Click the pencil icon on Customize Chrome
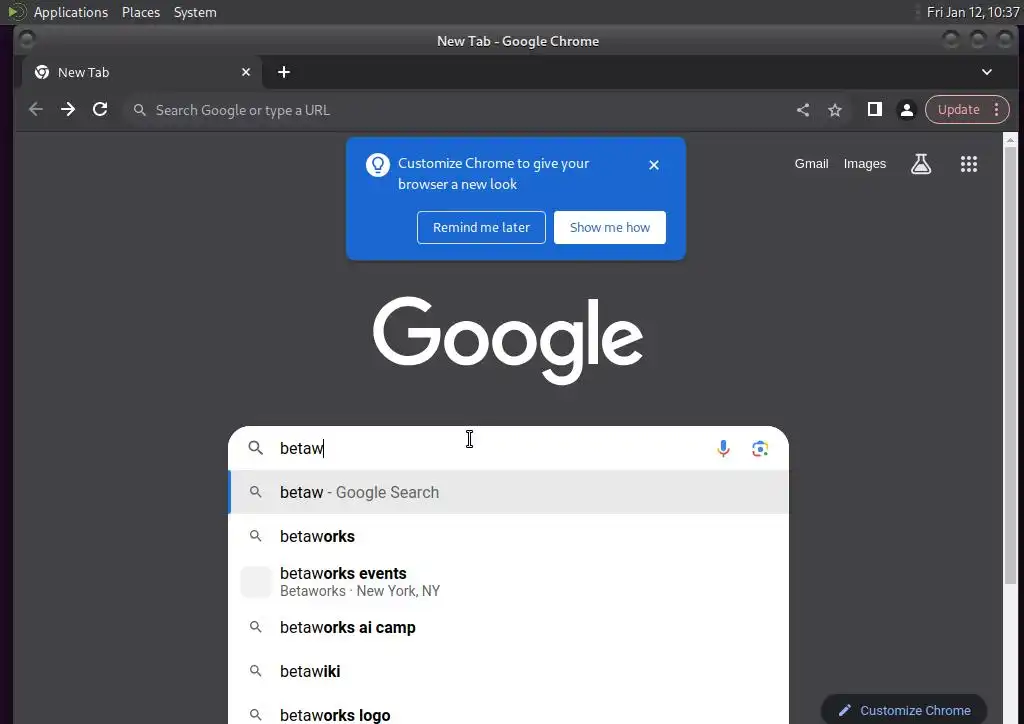This screenshot has width=1024, height=724. point(844,710)
